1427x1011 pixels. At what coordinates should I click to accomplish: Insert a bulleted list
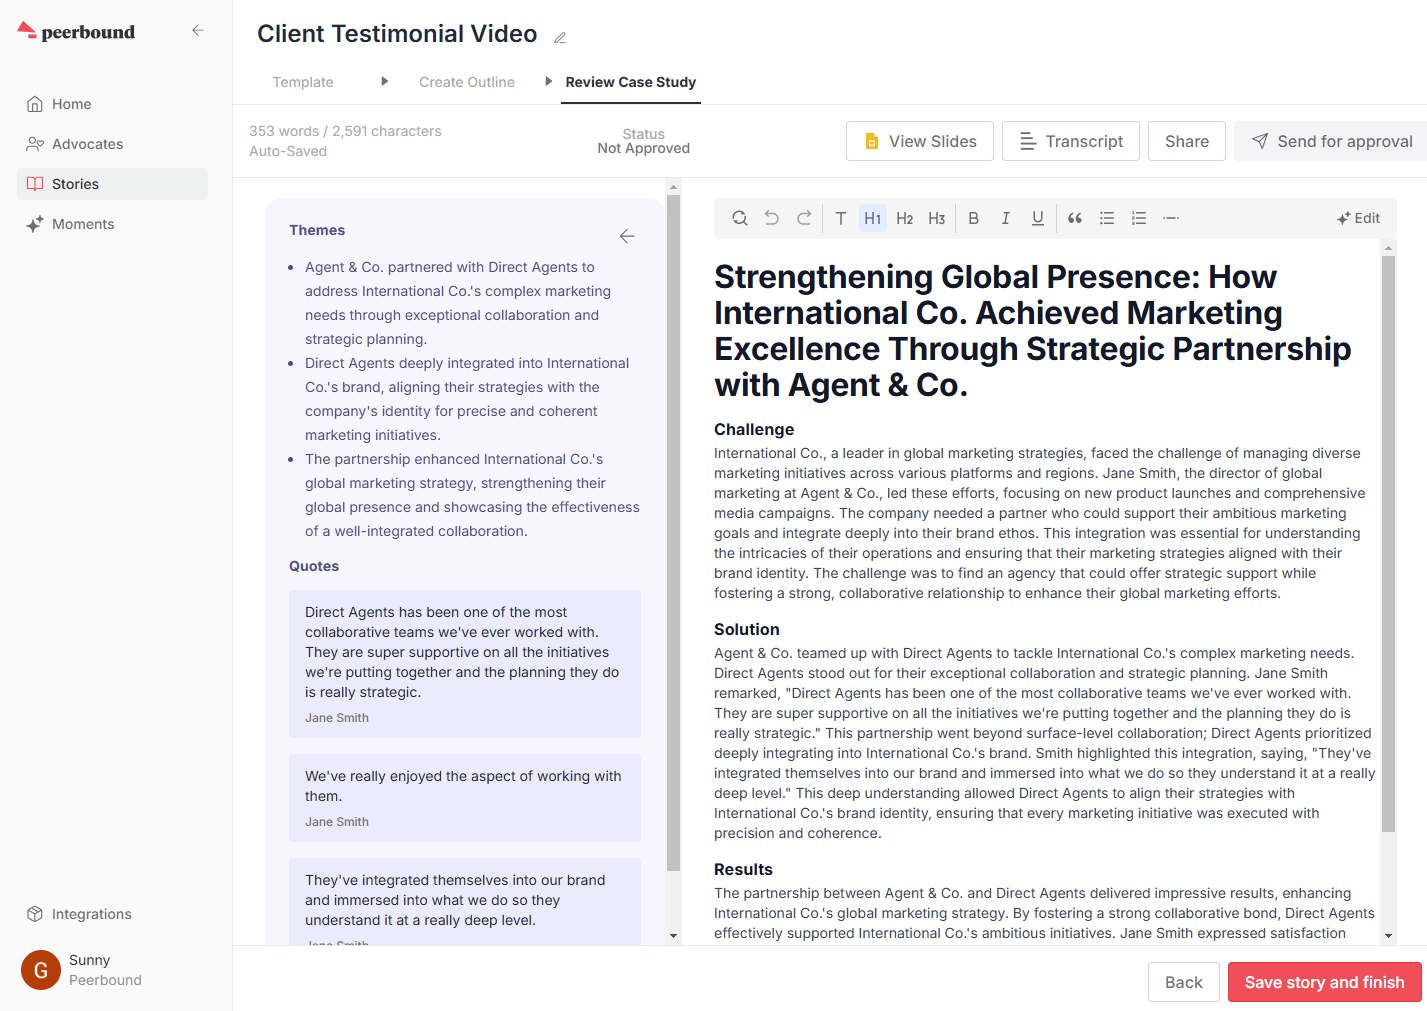[x=1106, y=218]
